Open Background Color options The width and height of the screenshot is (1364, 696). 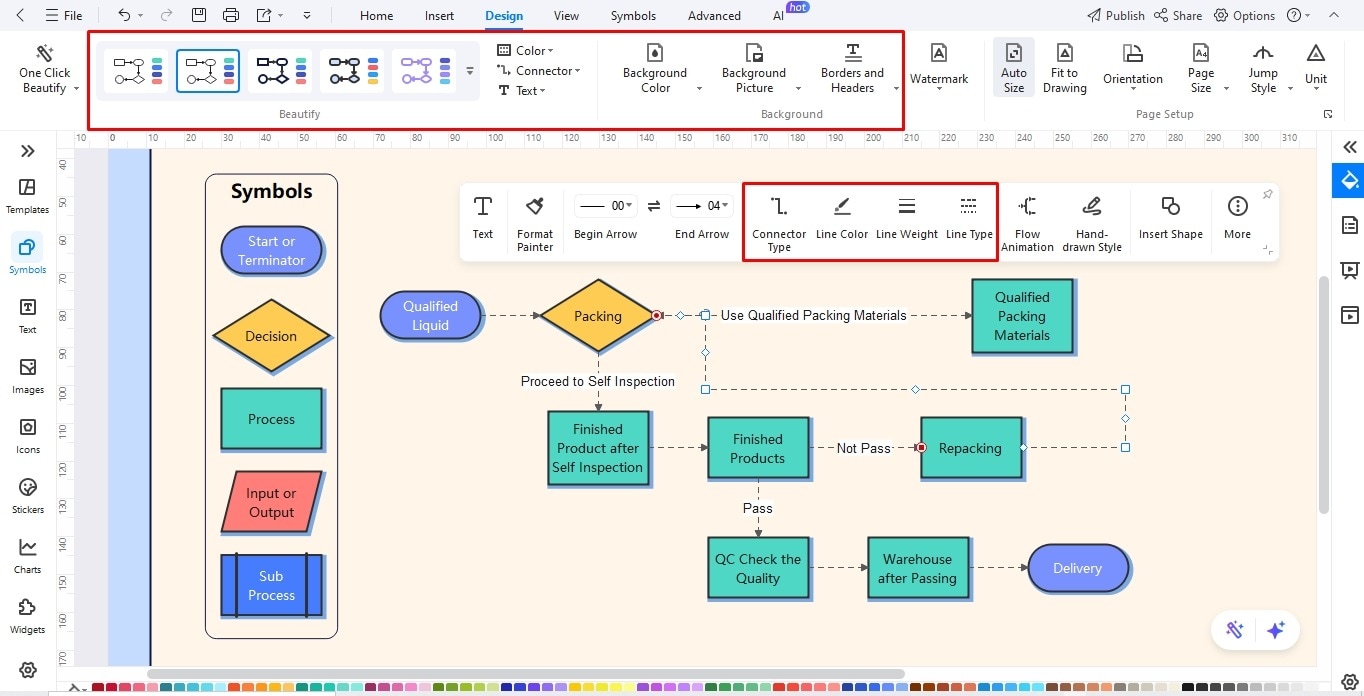coord(655,69)
